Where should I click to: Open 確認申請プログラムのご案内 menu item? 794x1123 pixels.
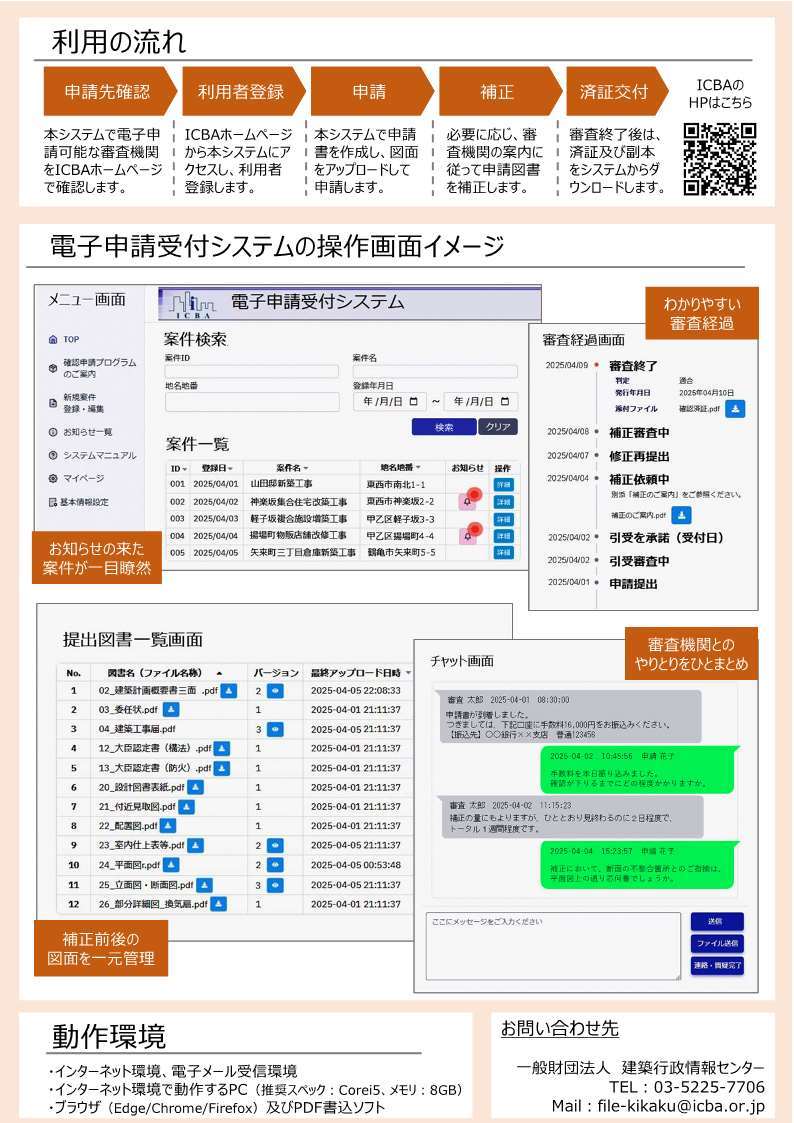92,368
